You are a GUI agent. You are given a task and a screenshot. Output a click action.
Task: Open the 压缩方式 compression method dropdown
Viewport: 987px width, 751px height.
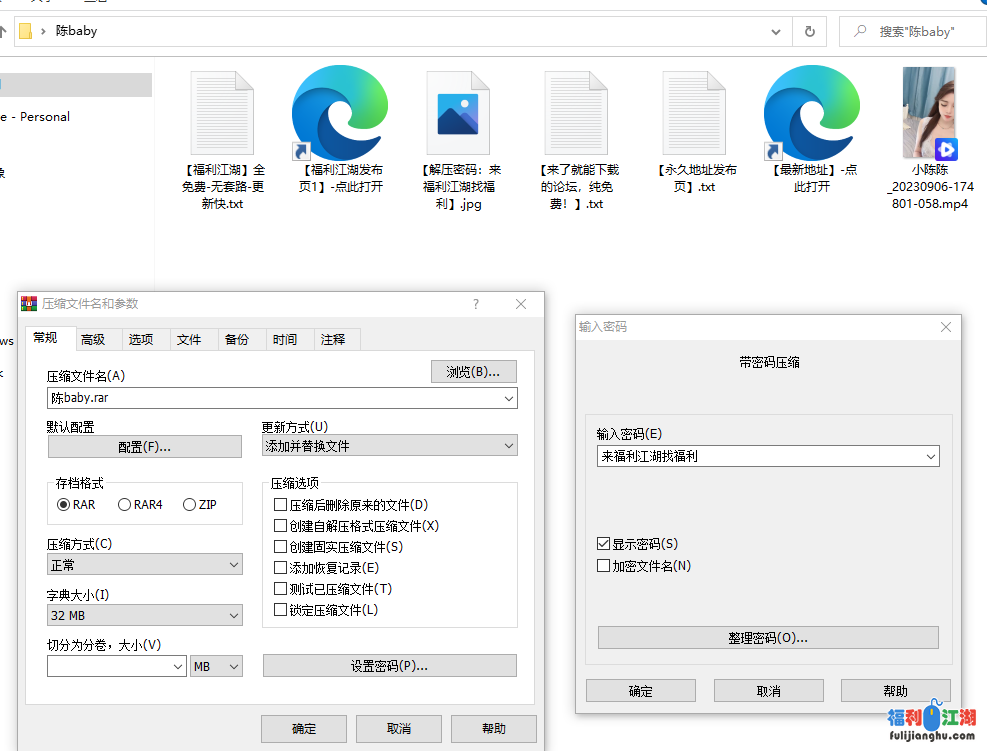pos(232,564)
